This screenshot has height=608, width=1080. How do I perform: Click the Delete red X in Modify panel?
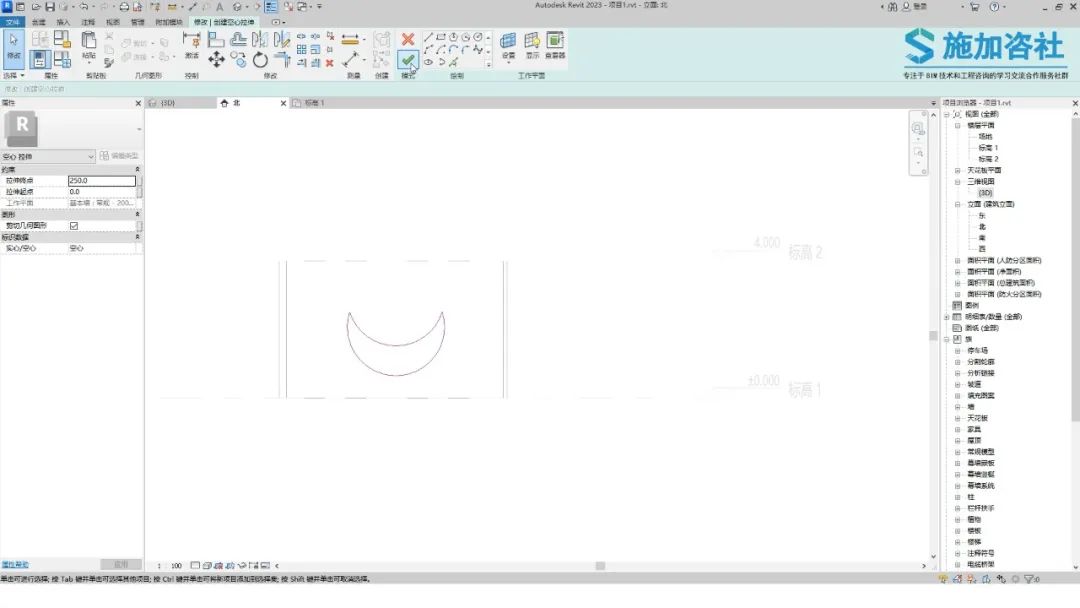pos(330,63)
